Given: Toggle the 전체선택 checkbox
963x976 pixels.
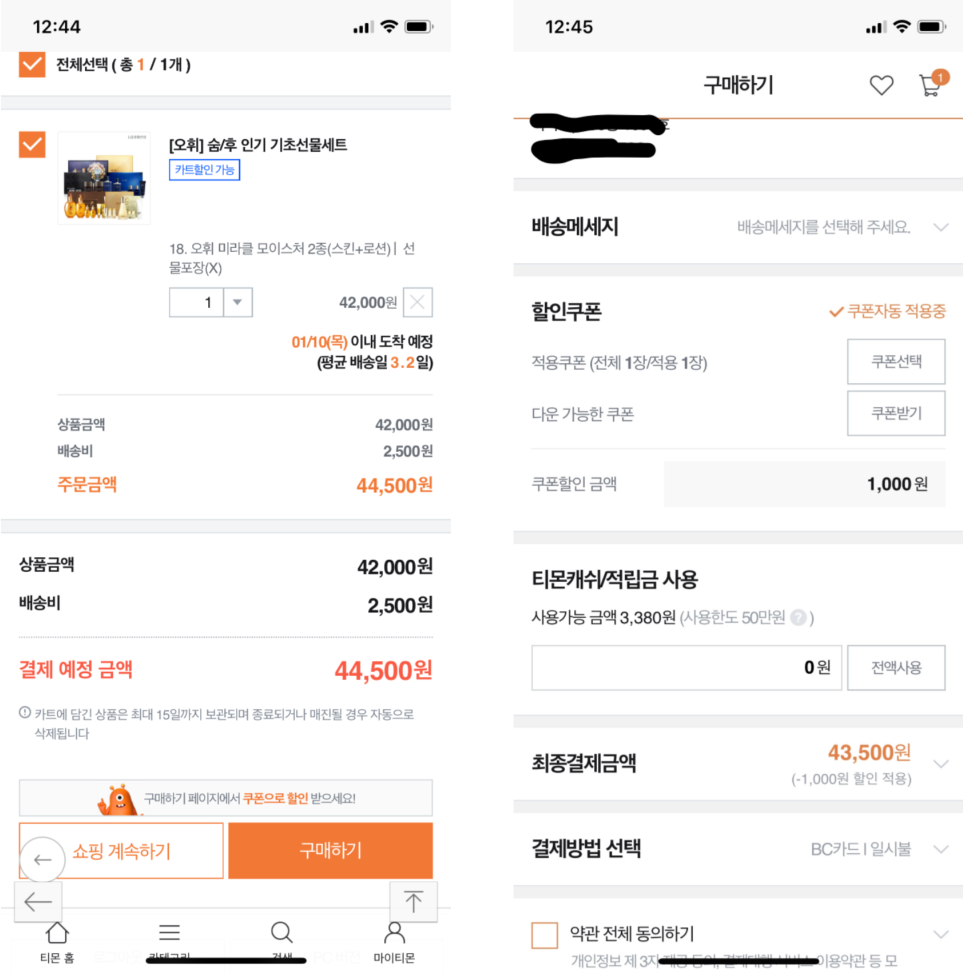Looking at the screenshot, I should 32,64.
